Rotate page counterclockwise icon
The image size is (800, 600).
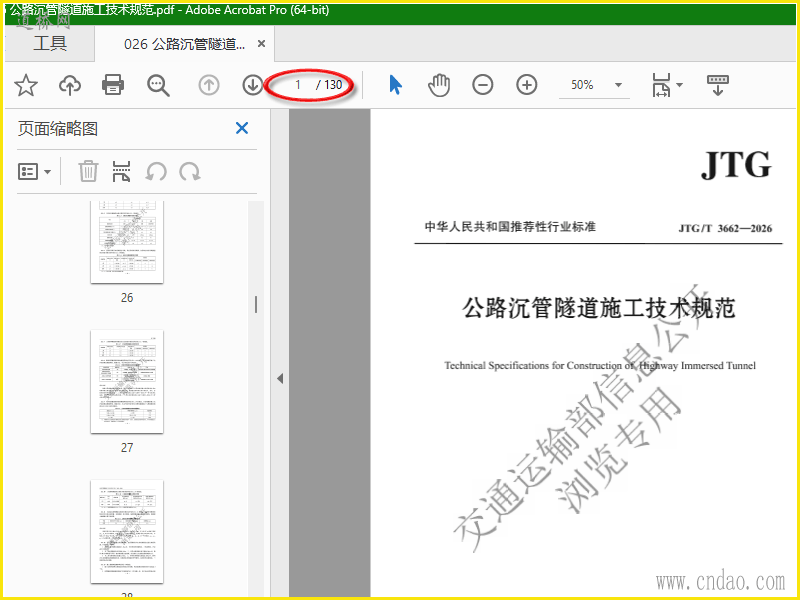pos(156,171)
